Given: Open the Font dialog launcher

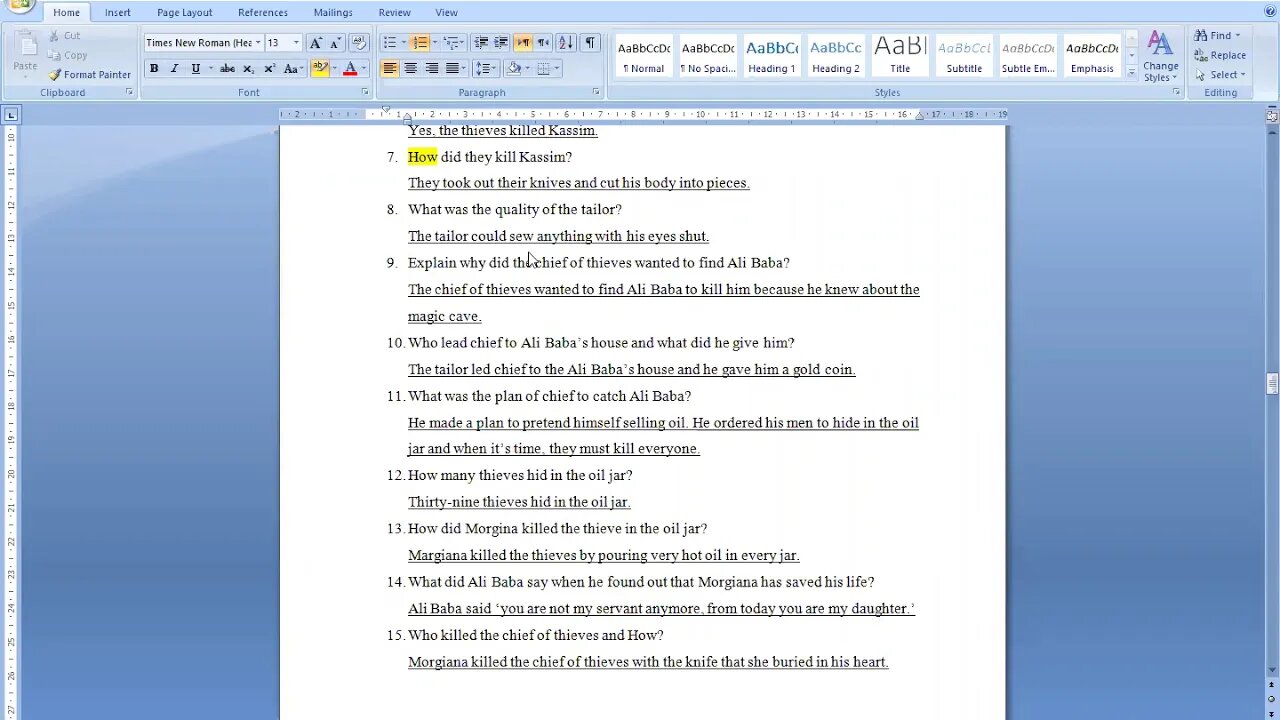Looking at the screenshot, I should 365,92.
